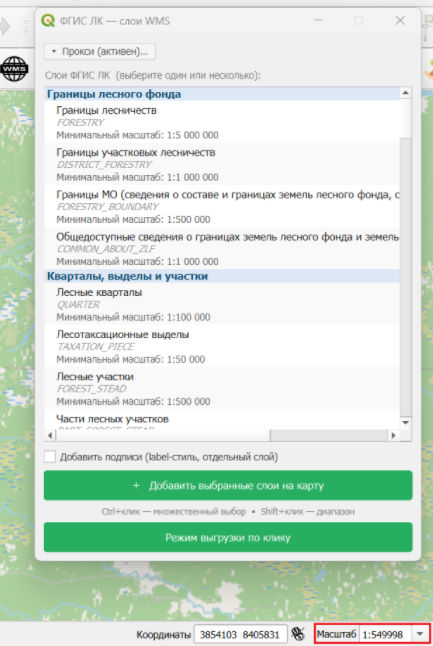This screenshot has width=433, height=646.
Task: Toggle mouse extents icon beside coordinates
Action: pos(298,634)
